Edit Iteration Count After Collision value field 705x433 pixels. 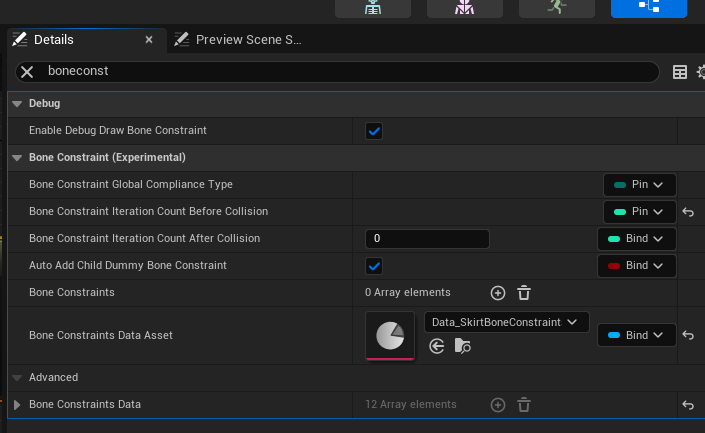click(427, 239)
